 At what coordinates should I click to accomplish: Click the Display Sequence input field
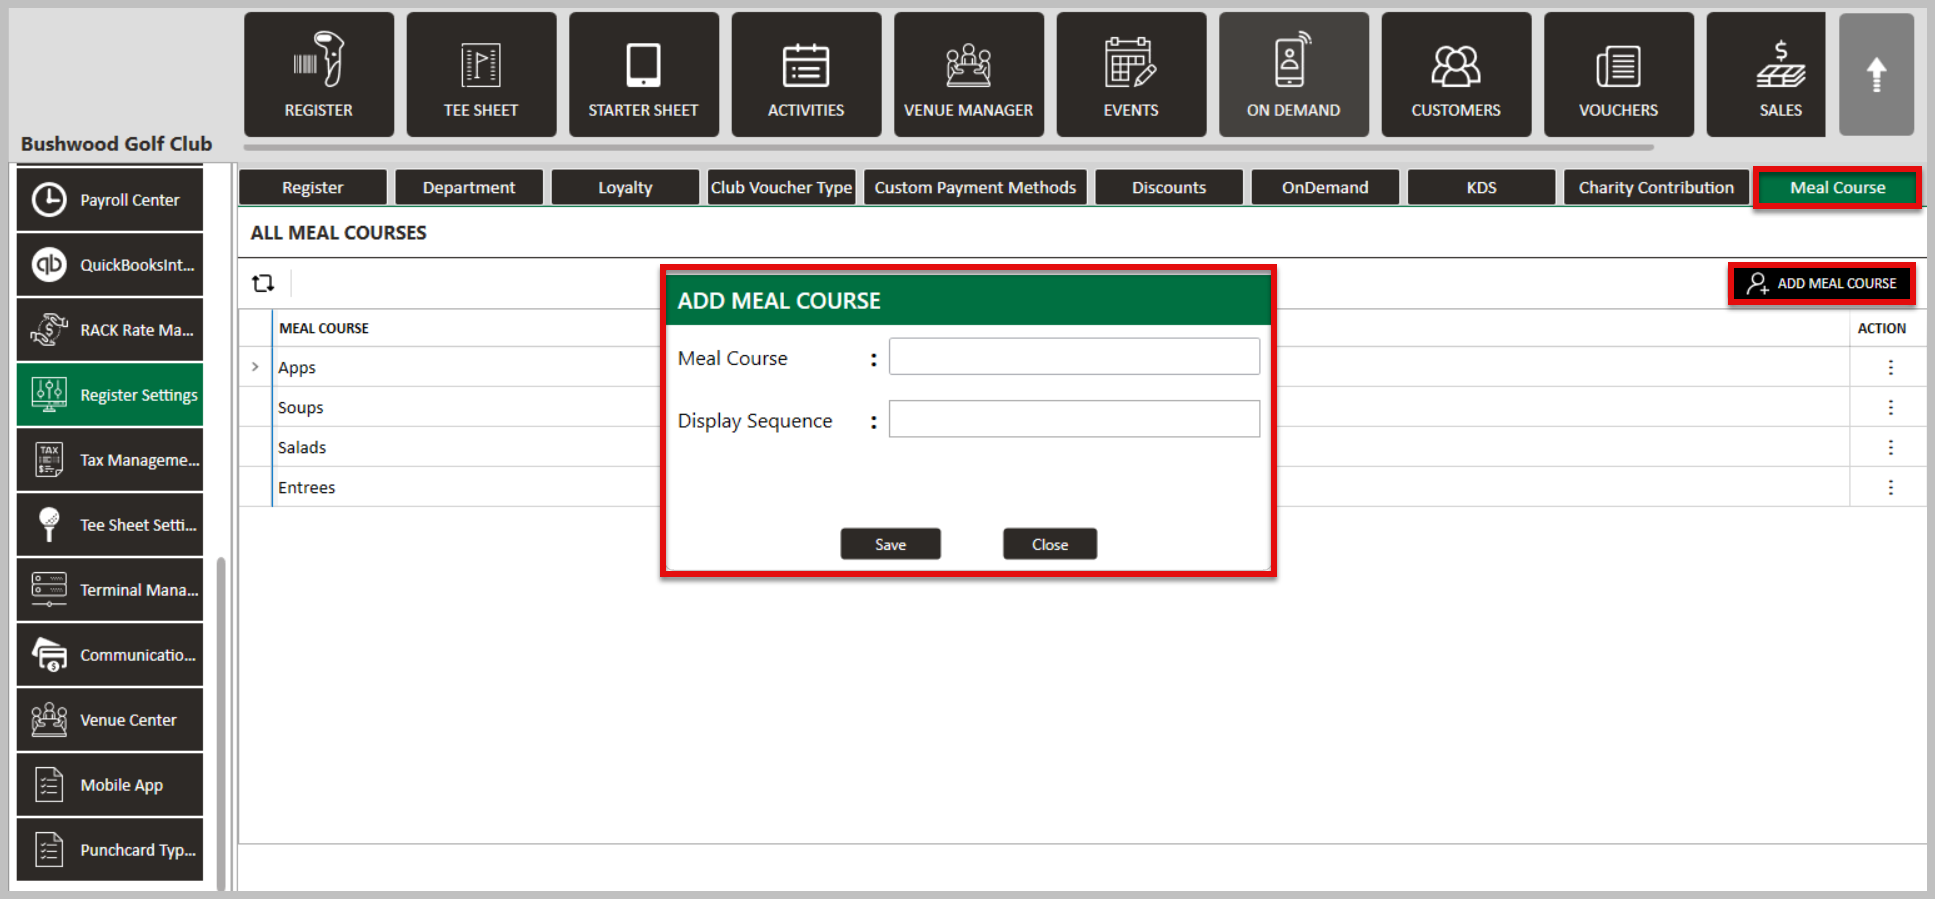1074,419
